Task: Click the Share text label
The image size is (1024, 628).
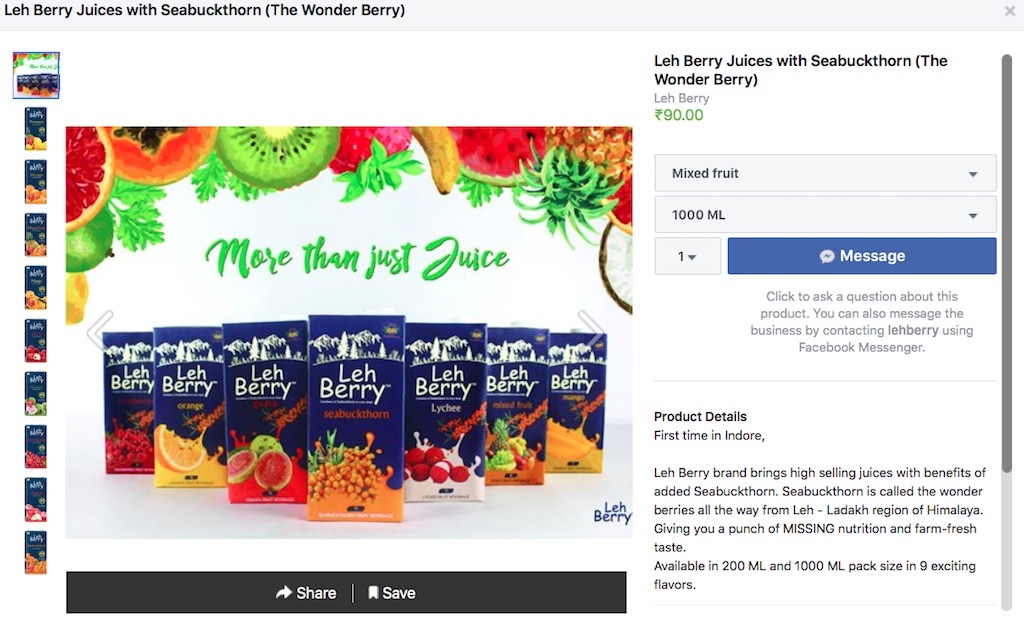Action: [x=316, y=593]
